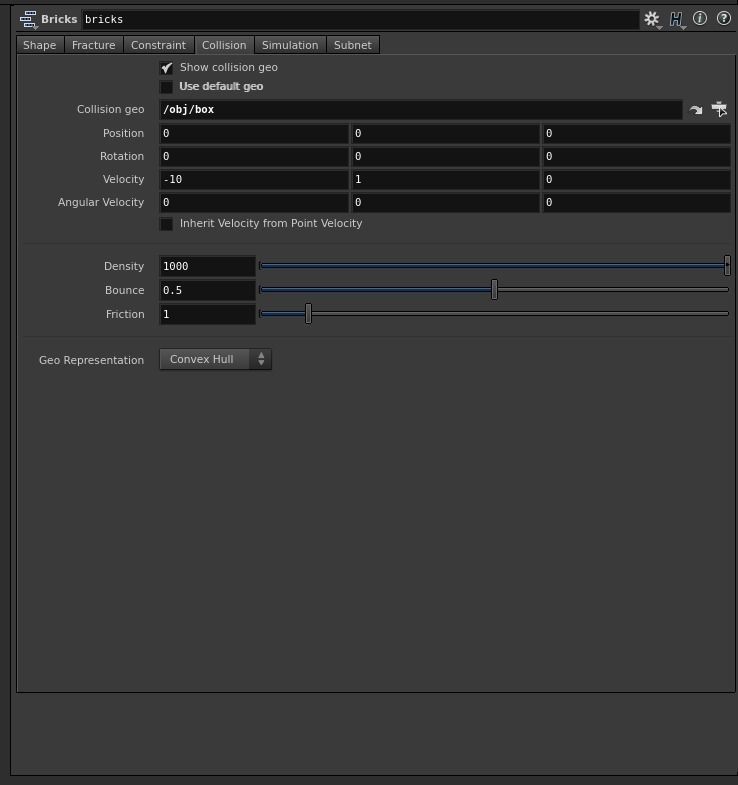Enable Use default geo checkbox
Screen dimensions: 738x785
tap(166, 87)
